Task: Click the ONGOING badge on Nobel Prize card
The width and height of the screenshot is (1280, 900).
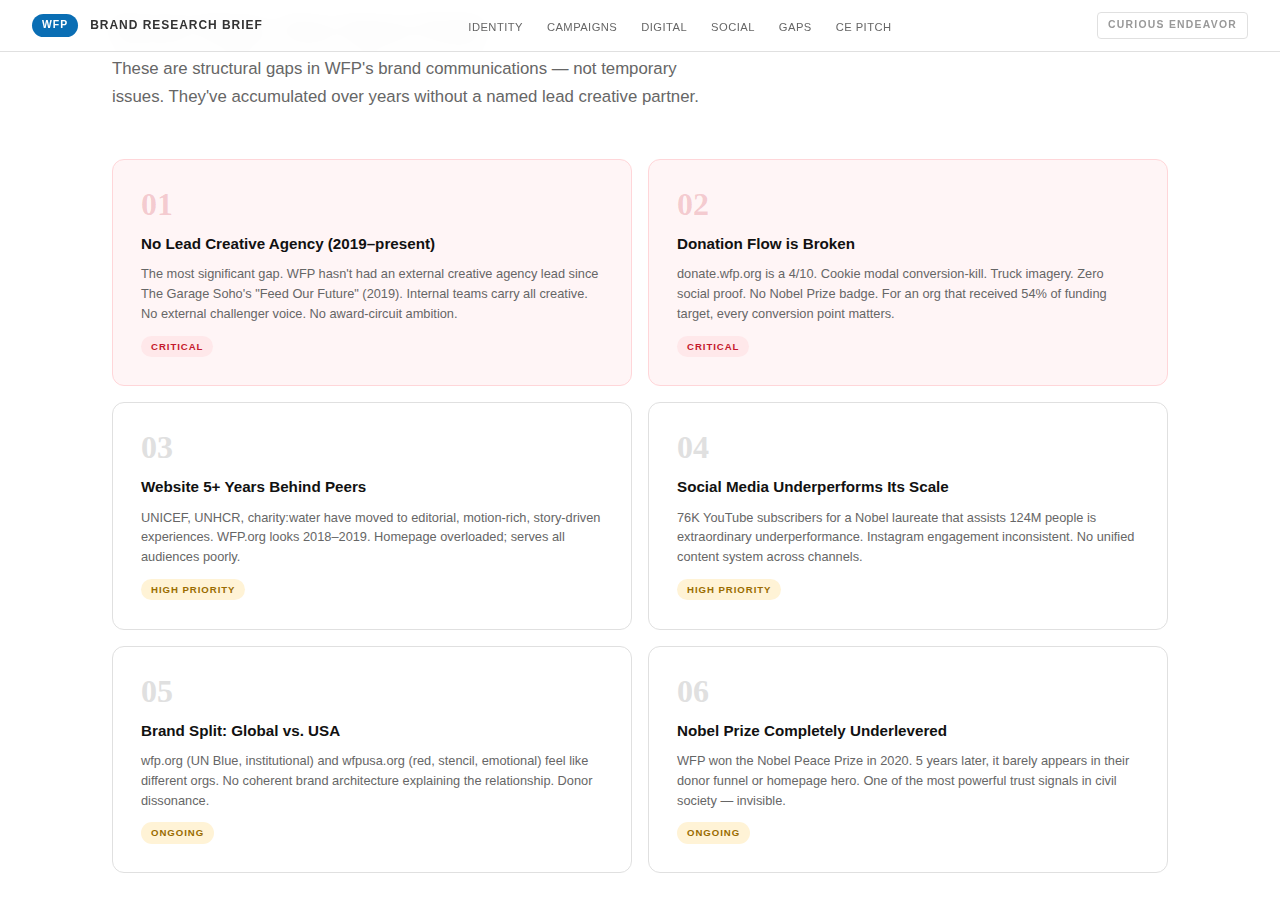Action: [713, 833]
